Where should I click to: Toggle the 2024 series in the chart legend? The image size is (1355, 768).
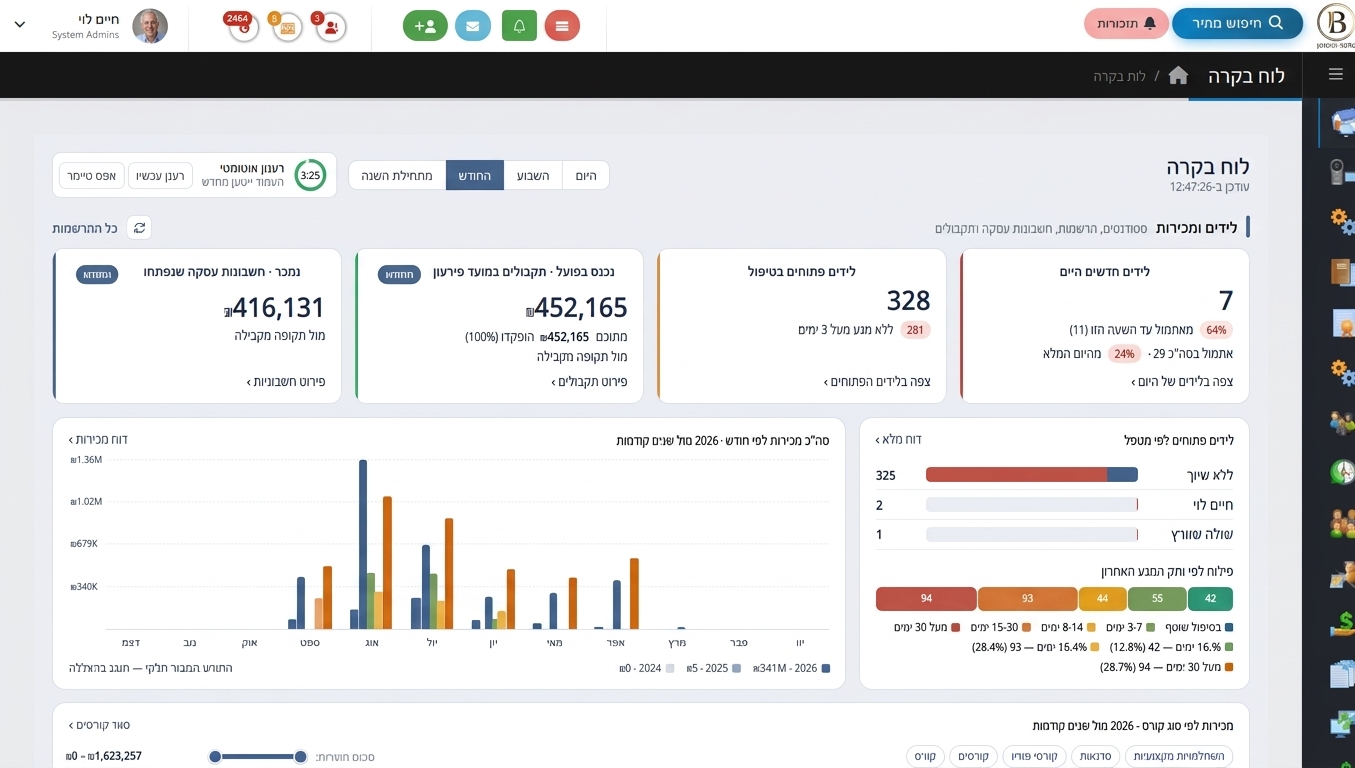point(647,668)
